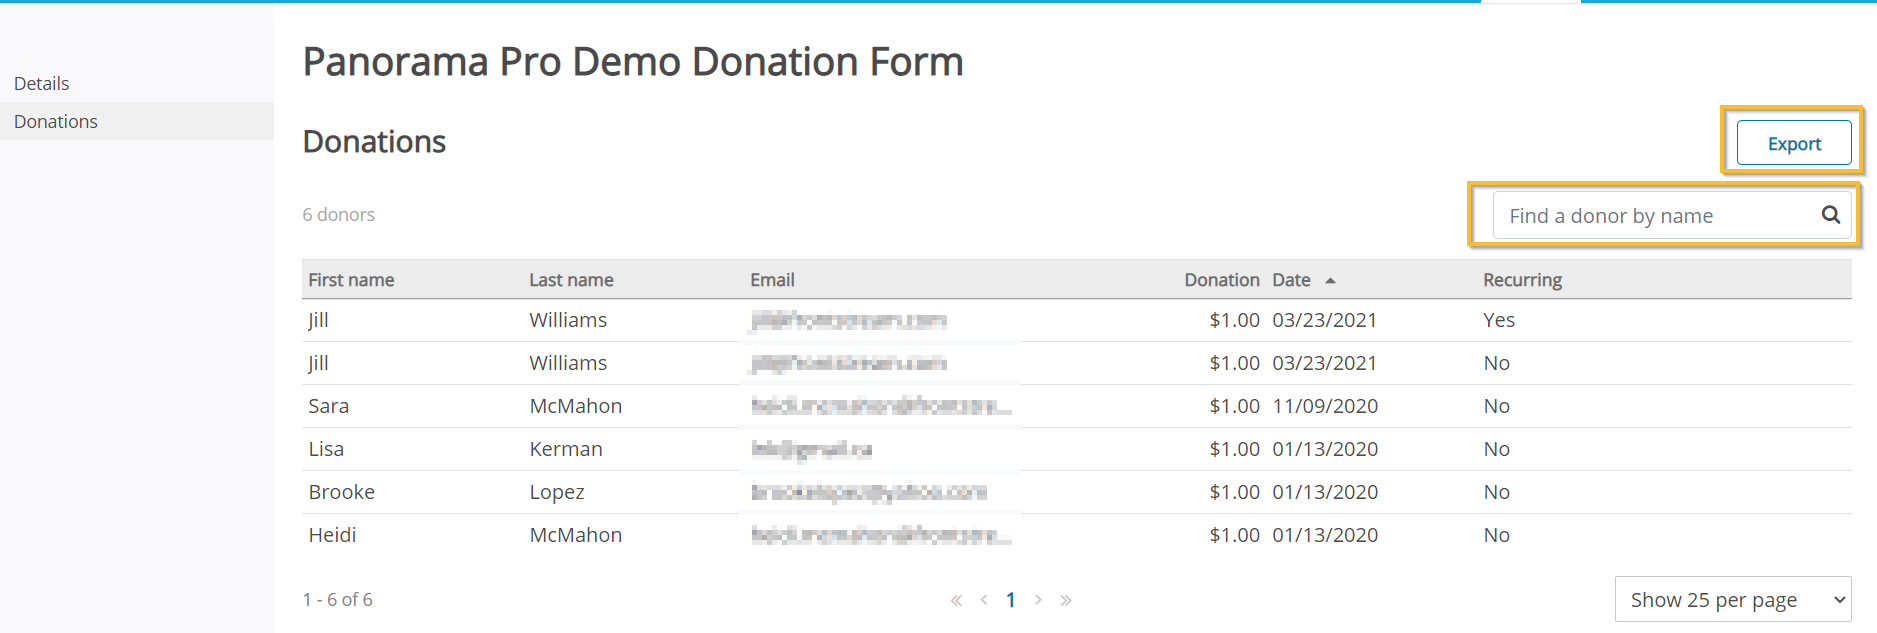Sort by the Recurring column header
Viewport: 1877px width, 633px height.
coord(1522,280)
